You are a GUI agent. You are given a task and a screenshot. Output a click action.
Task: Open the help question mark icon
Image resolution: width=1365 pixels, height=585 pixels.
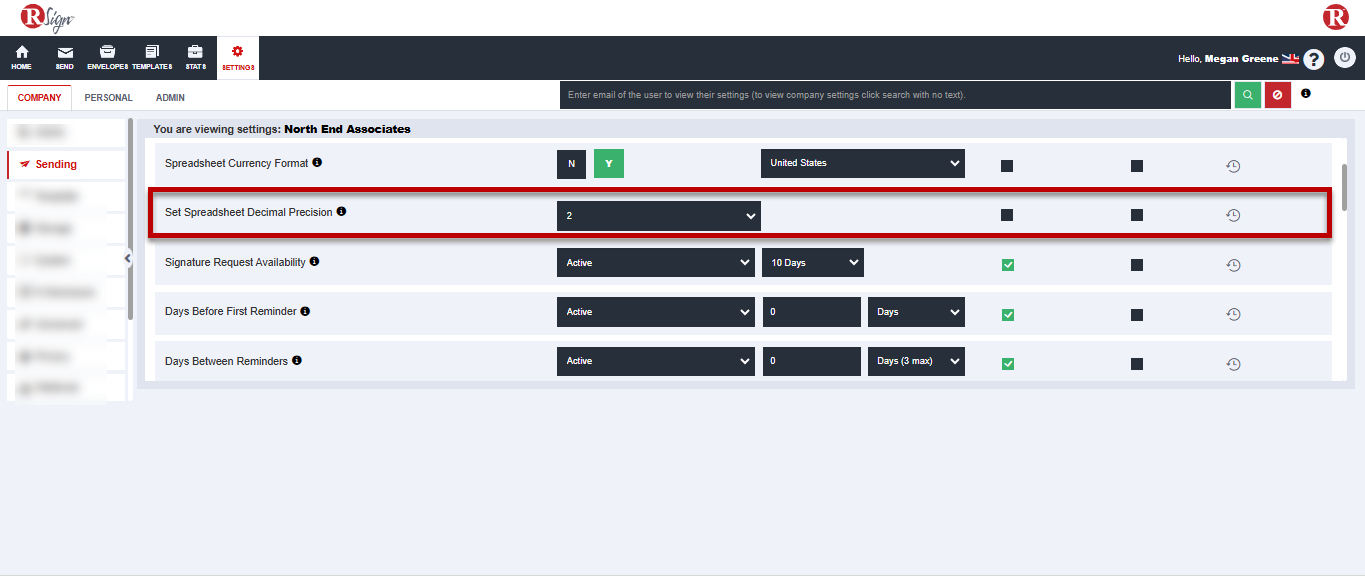pos(1314,59)
